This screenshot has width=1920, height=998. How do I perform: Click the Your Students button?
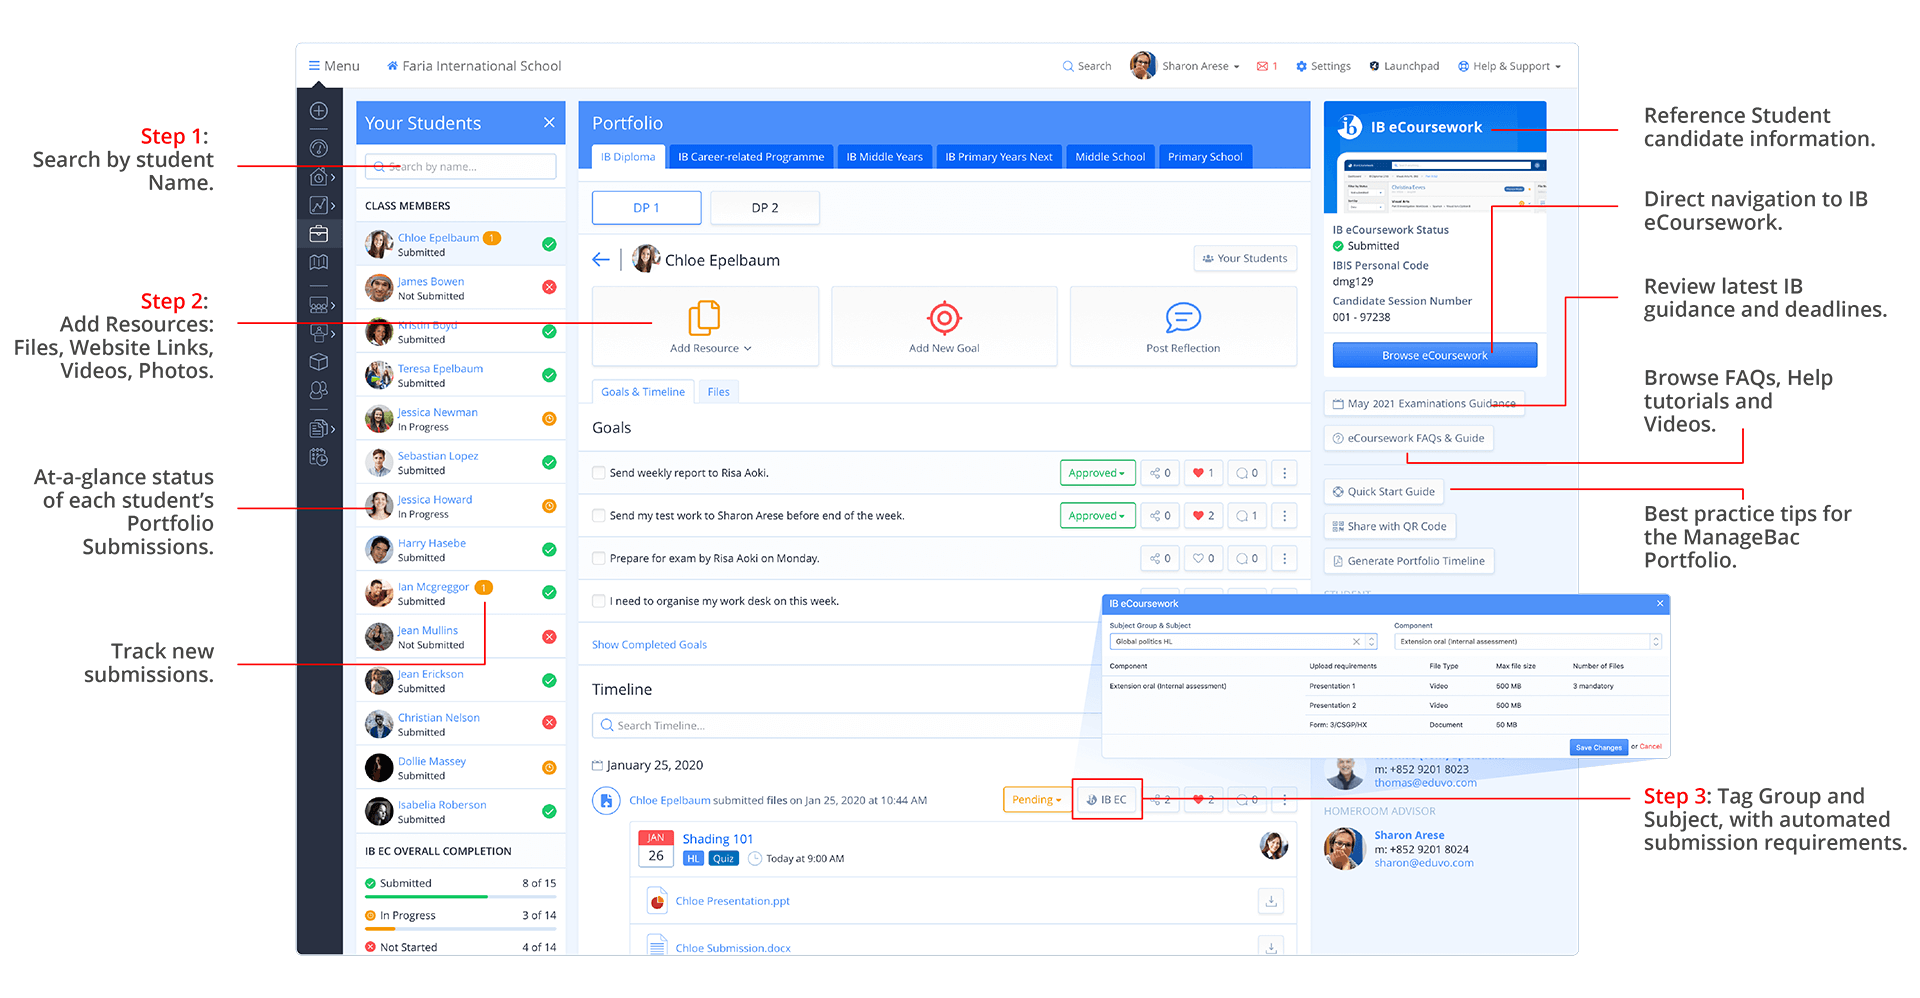click(x=1245, y=258)
